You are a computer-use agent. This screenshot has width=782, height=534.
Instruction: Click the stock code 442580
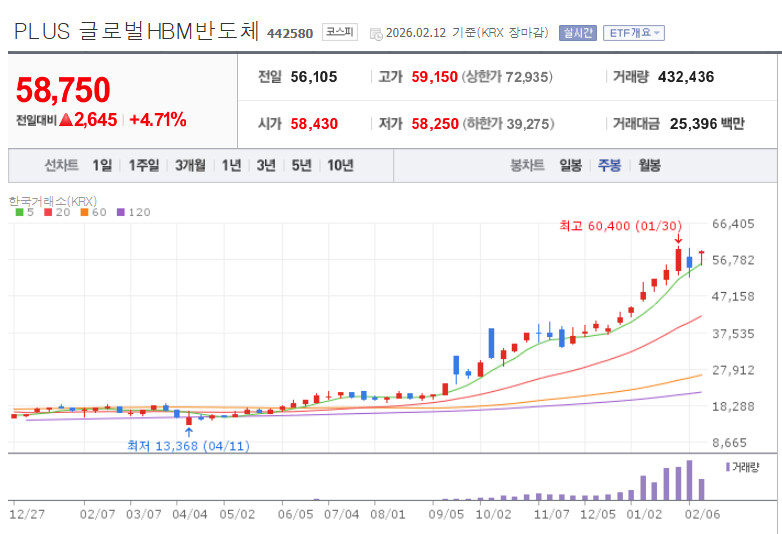point(289,33)
